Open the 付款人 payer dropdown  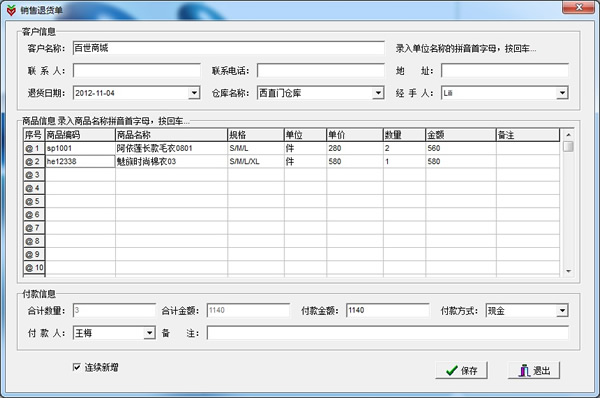click(x=150, y=333)
